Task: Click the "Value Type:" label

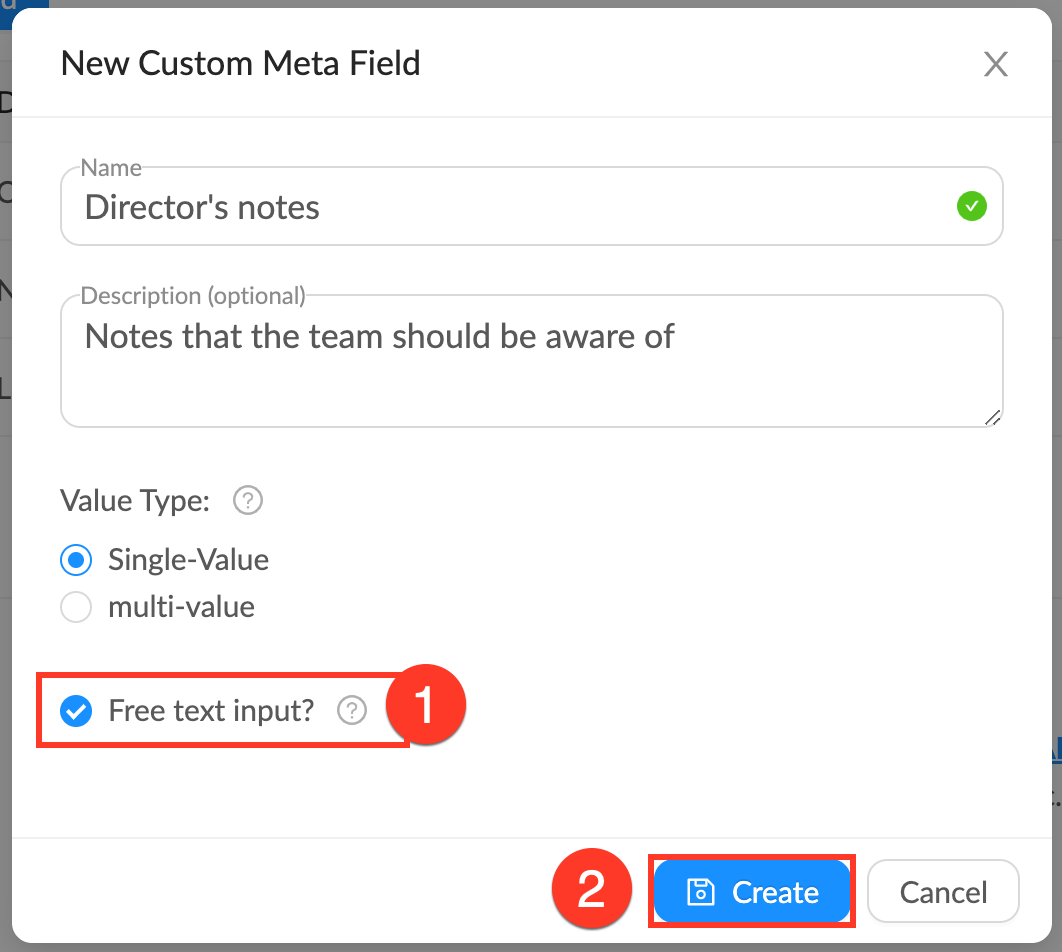Action: tap(135, 500)
